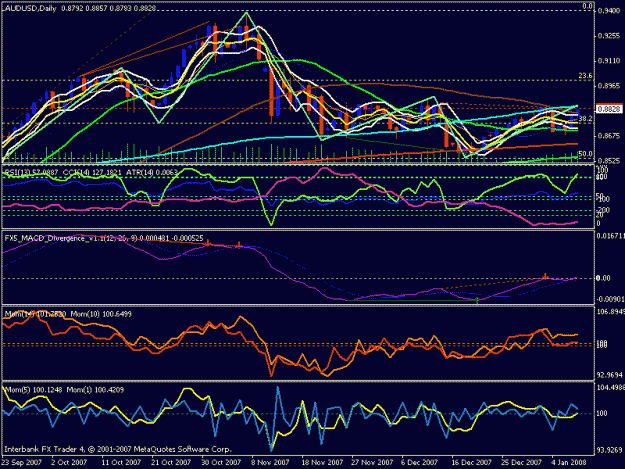
Task: Click the Mom(1) 100.4209 indicator label
Action: click(x=95, y=390)
